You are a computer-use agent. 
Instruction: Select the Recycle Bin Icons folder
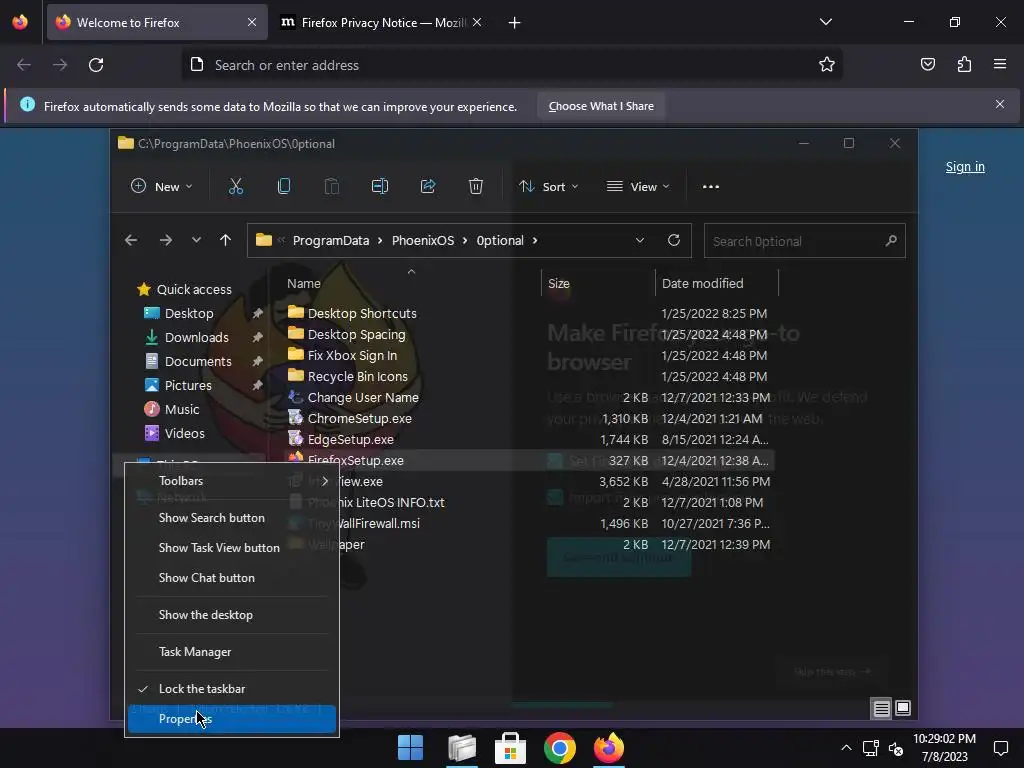(x=357, y=377)
